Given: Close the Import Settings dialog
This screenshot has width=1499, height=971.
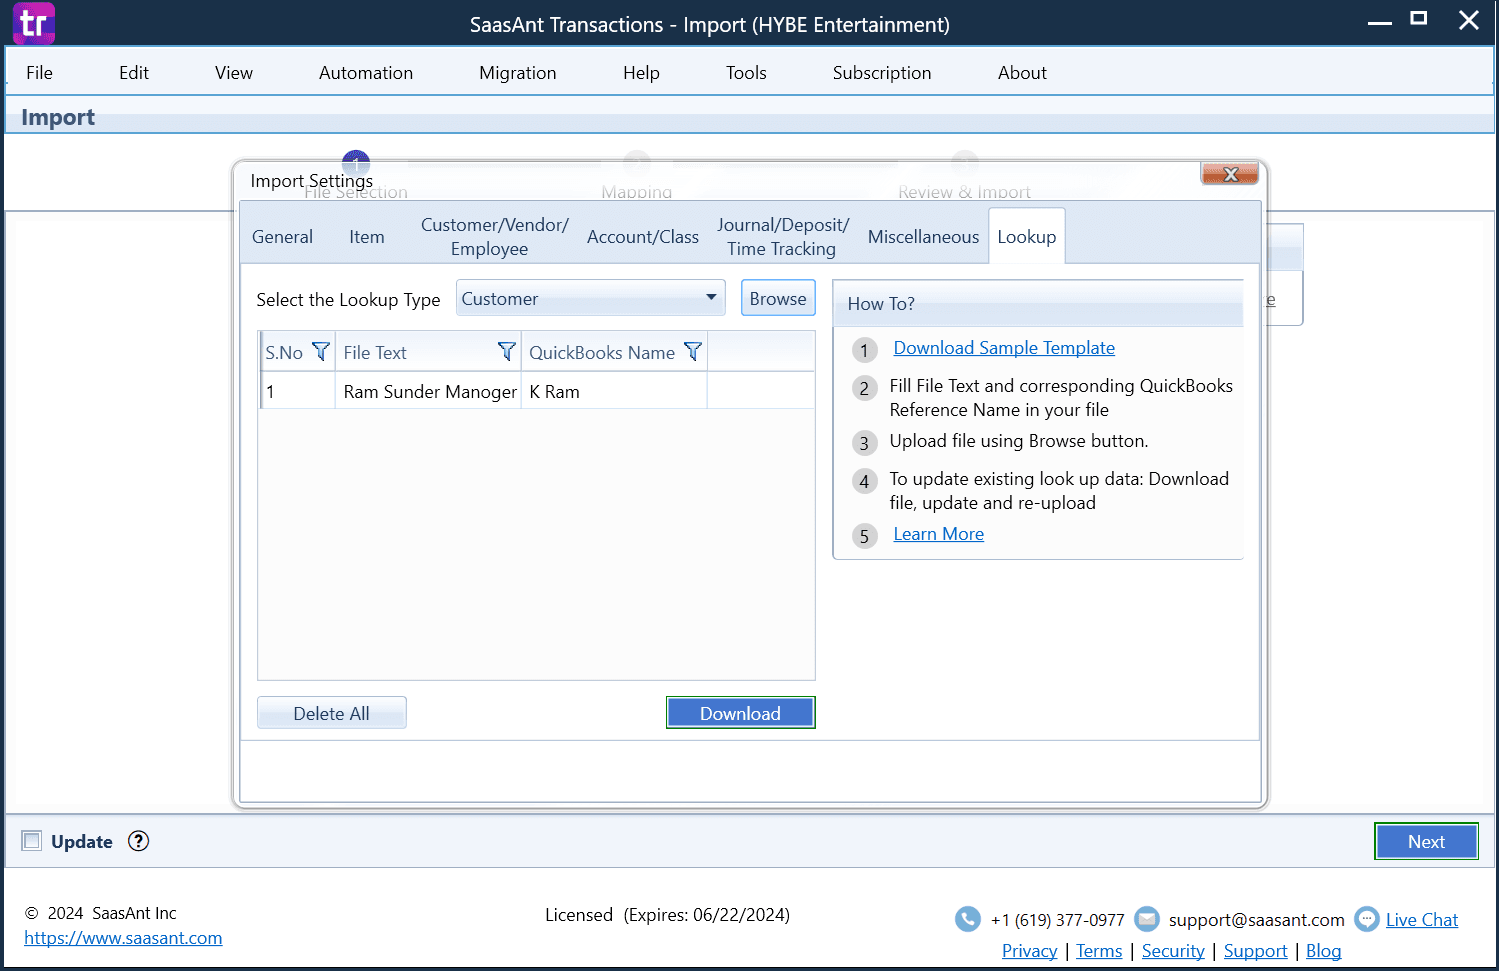Looking at the screenshot, I should pos(1230,174).
